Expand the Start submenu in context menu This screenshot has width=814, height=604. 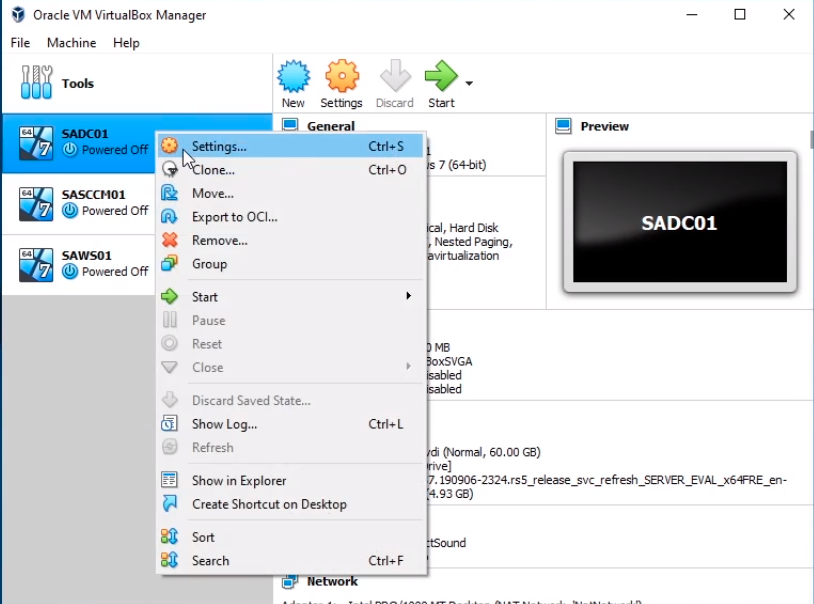coord(408,297)
